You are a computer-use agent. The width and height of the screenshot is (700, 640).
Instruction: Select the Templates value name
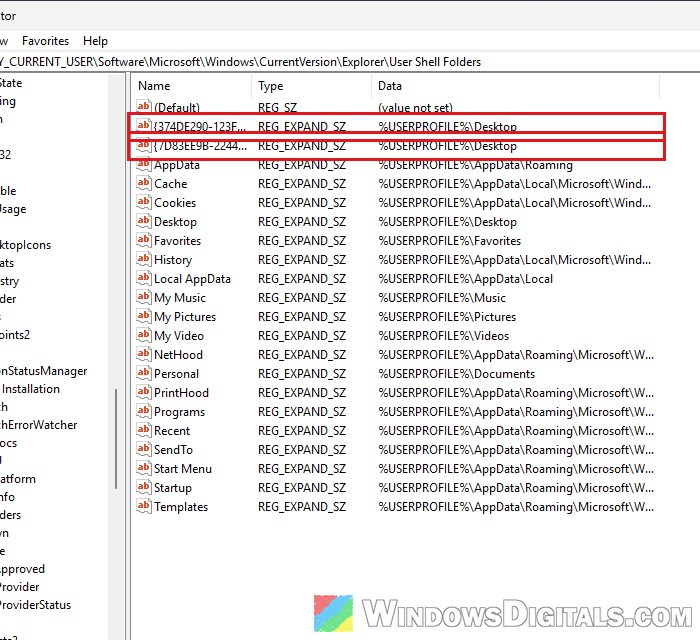click(181, 507)
